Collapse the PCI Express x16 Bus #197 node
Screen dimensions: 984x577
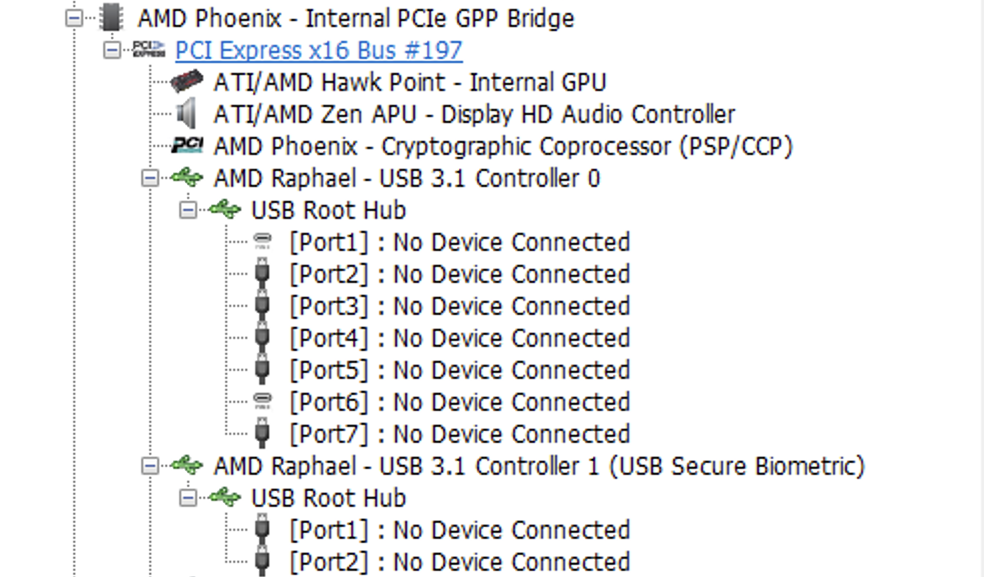(x=112, y=50)
